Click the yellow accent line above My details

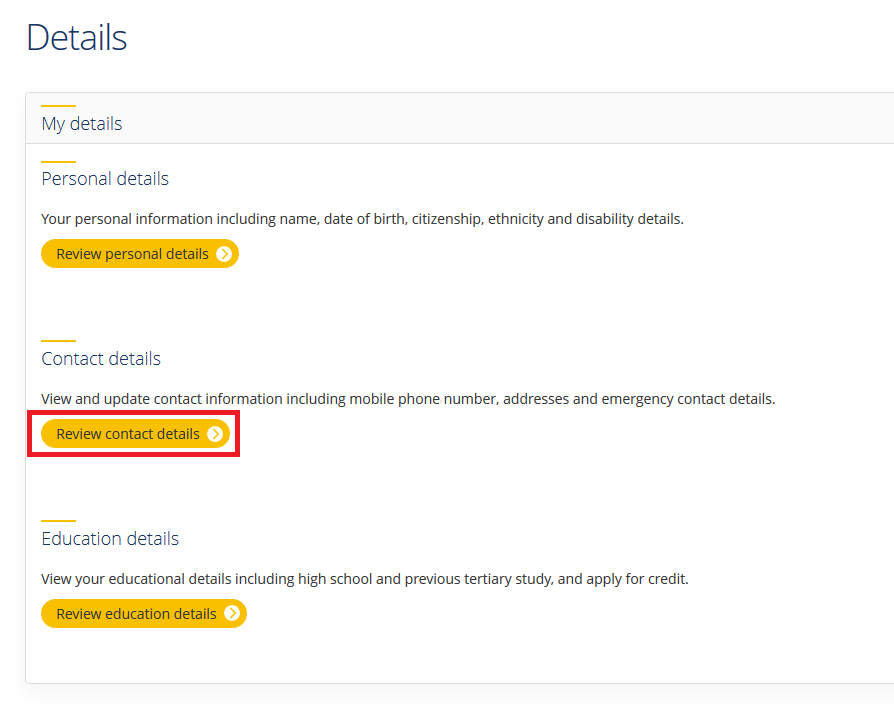[58, 105]
